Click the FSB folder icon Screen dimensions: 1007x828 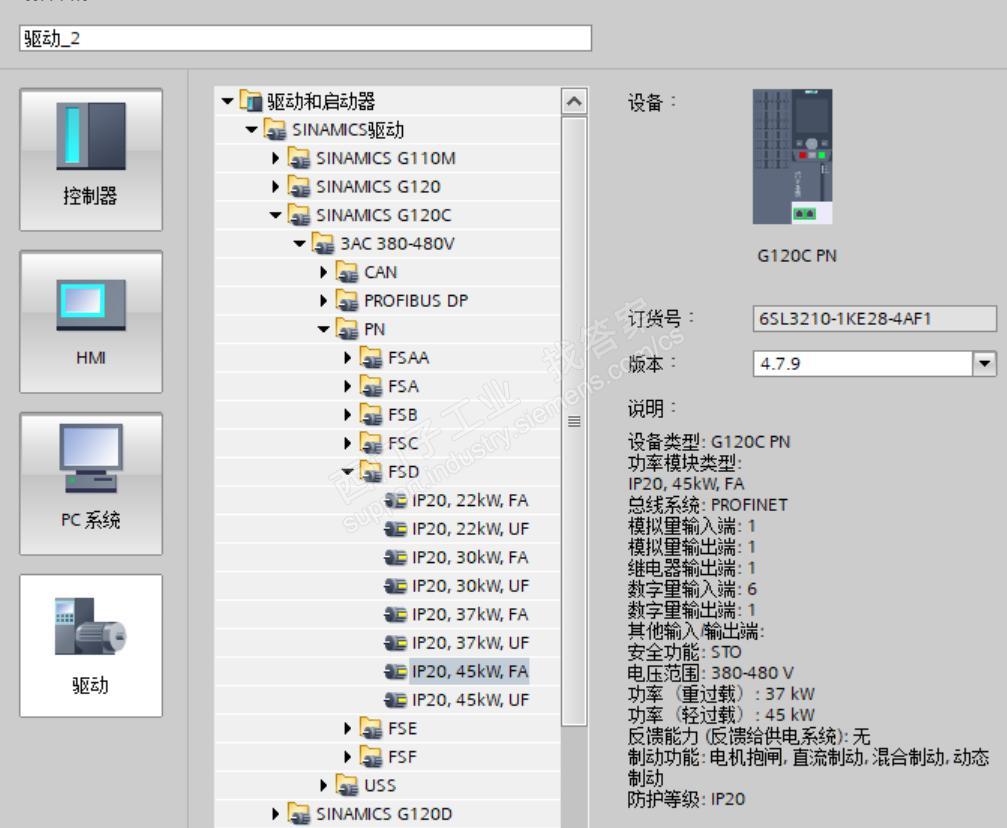pos(371,415)
